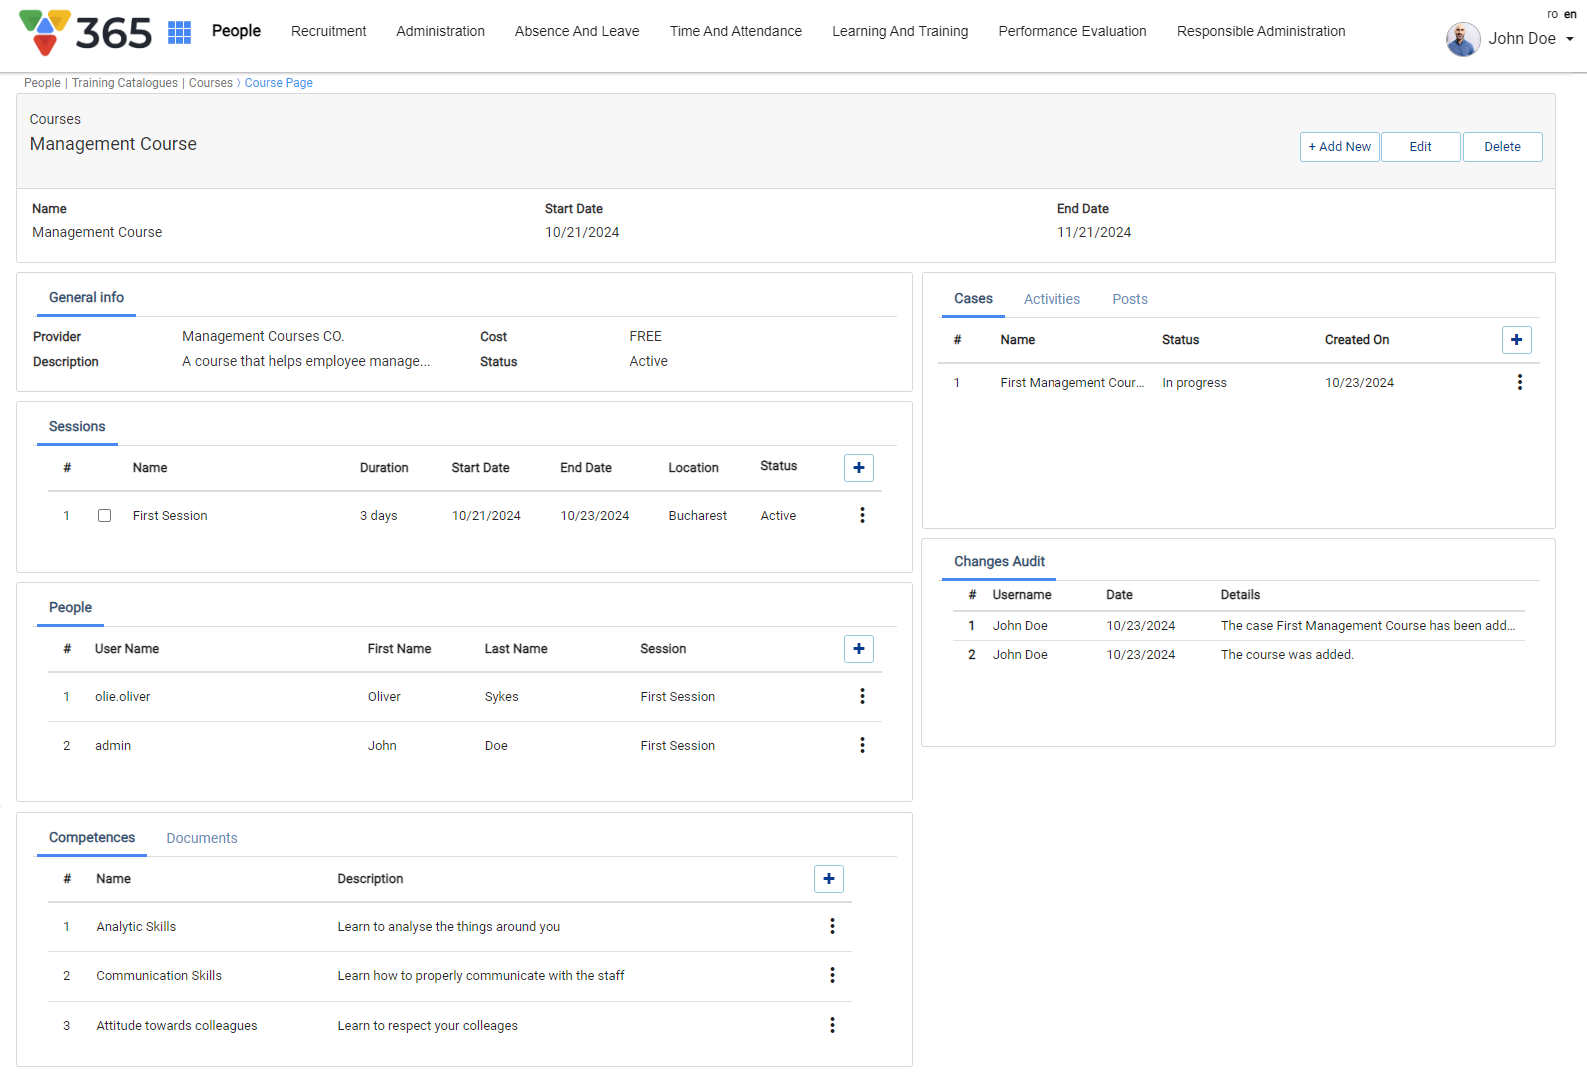1587x1072 pixels.
Task: Add a new session with plus icon
Action: (x=858, y=468)
